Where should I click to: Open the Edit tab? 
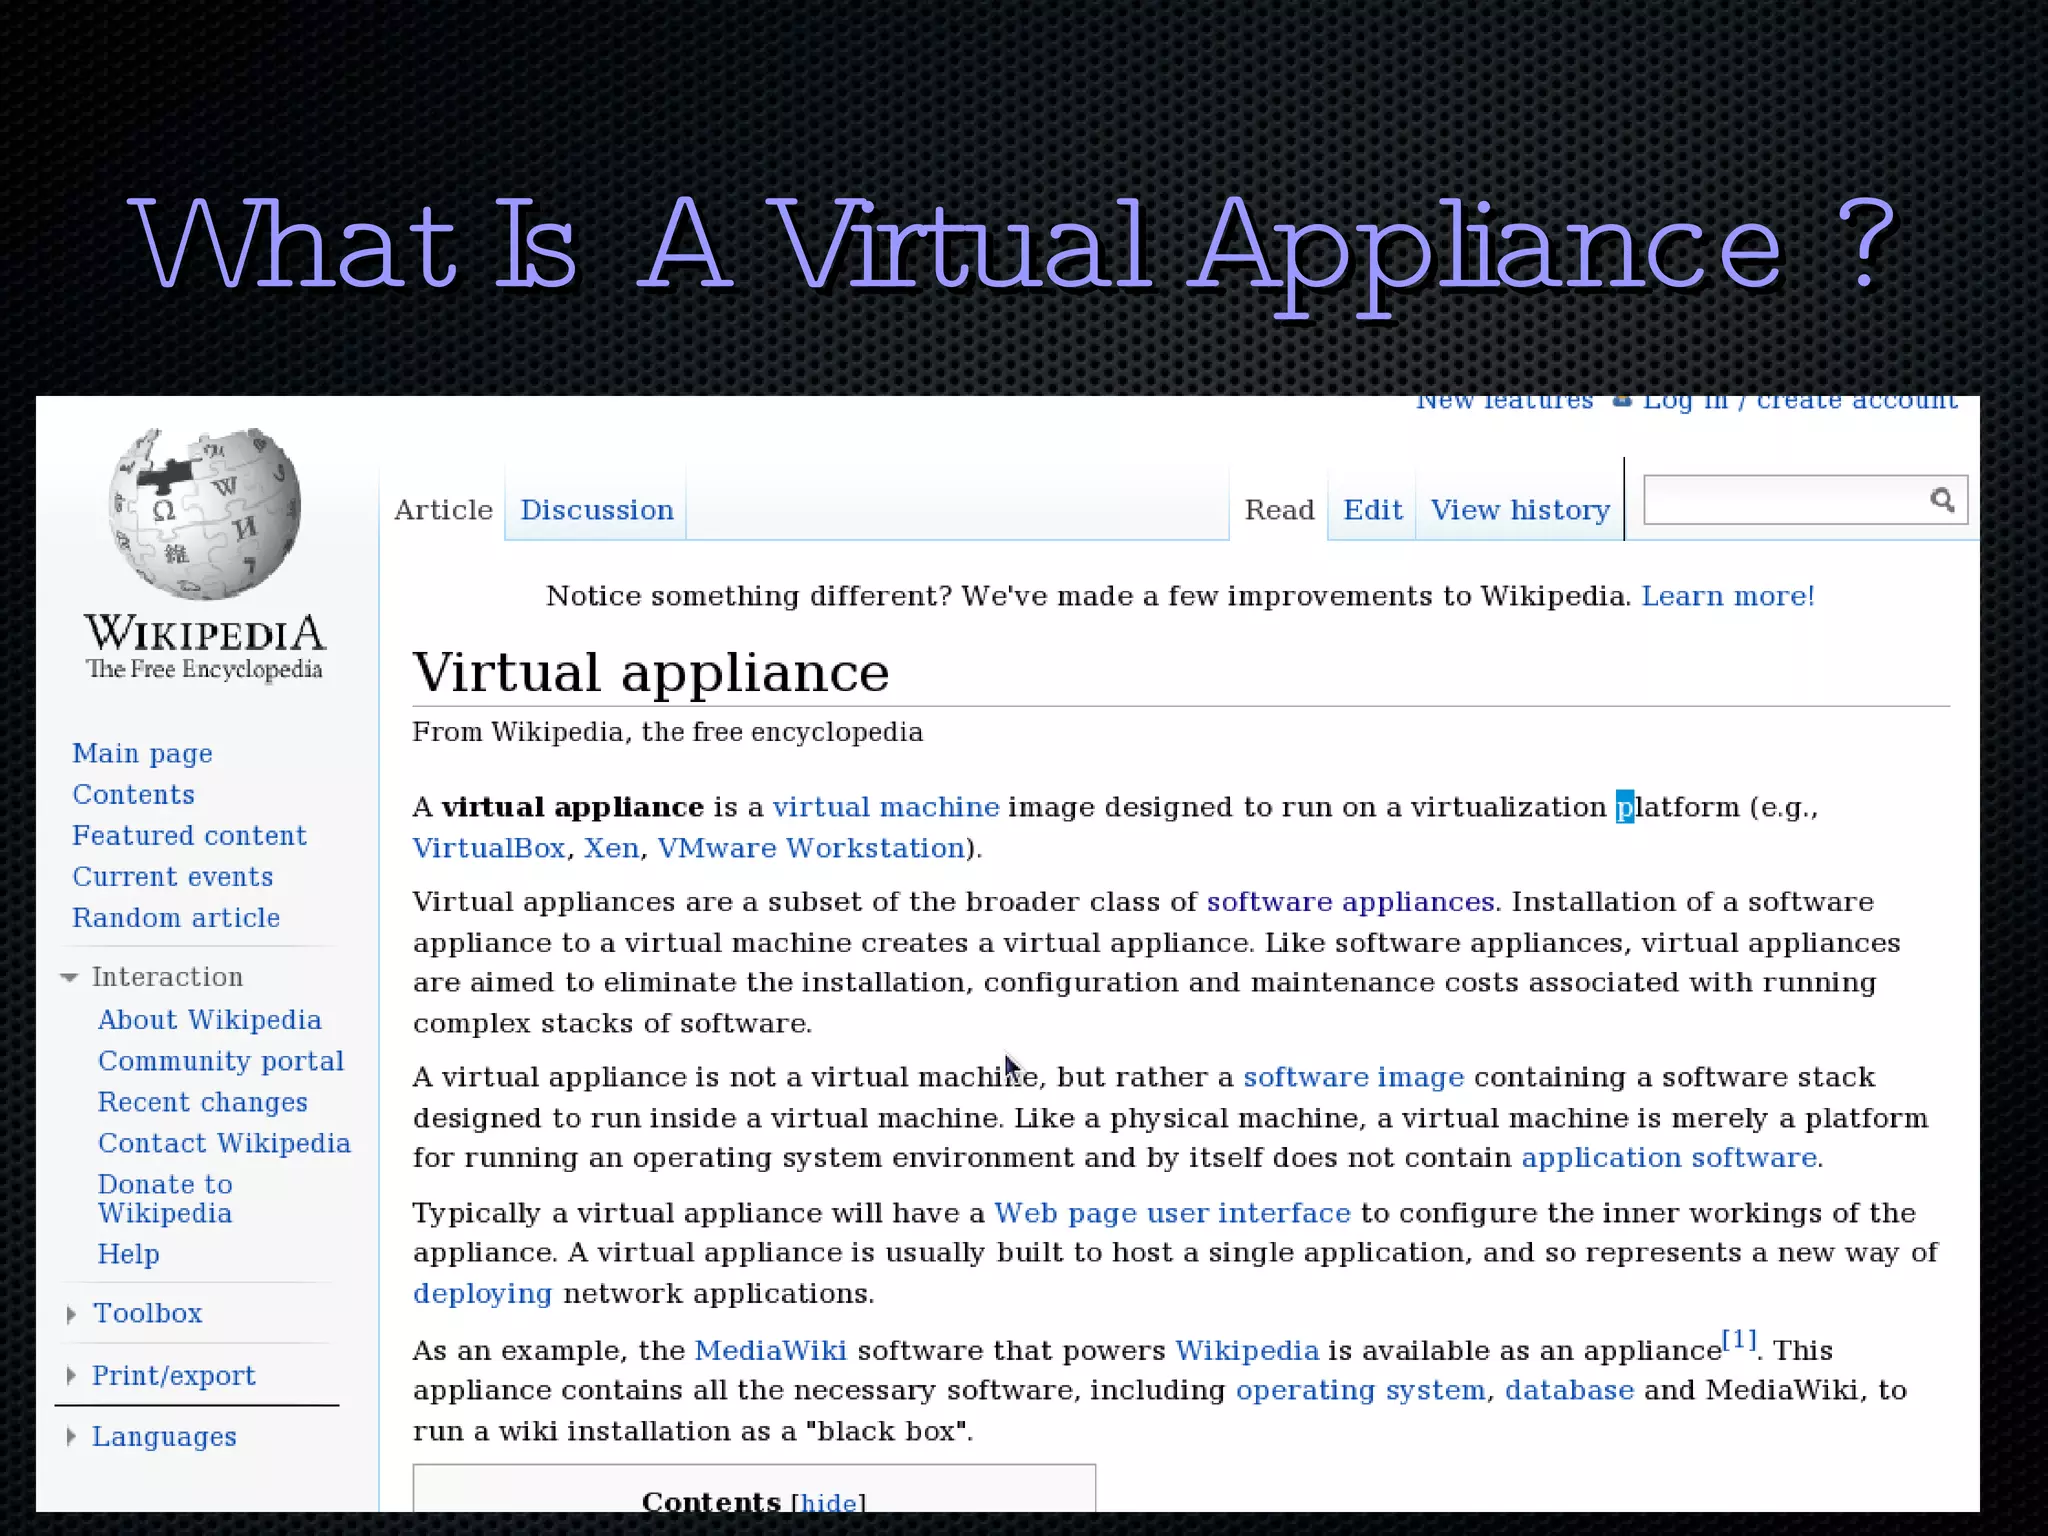1372,510
